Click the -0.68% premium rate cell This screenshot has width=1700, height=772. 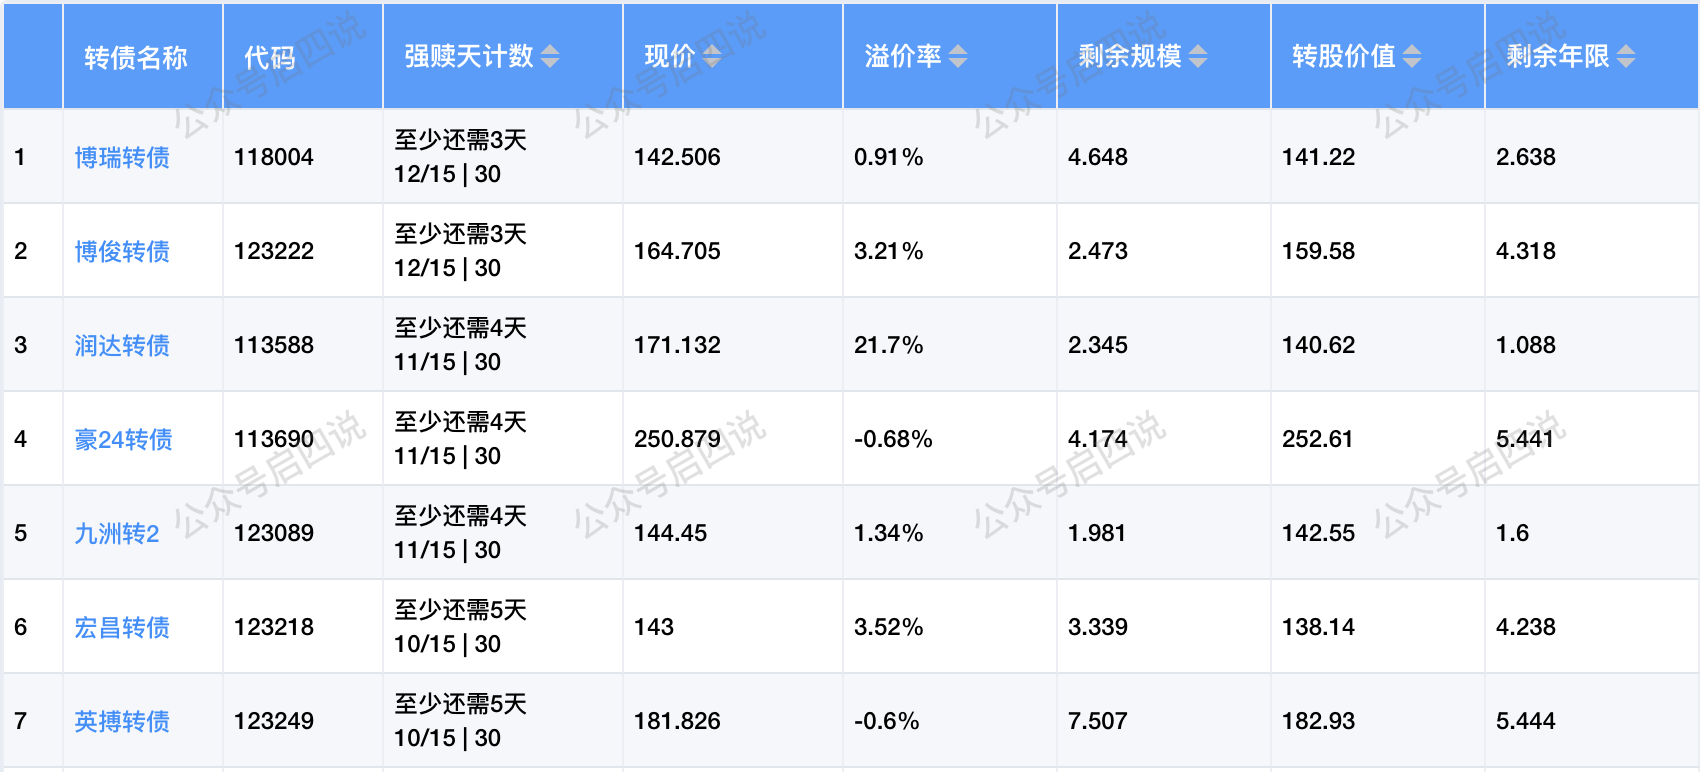(893, 439)
